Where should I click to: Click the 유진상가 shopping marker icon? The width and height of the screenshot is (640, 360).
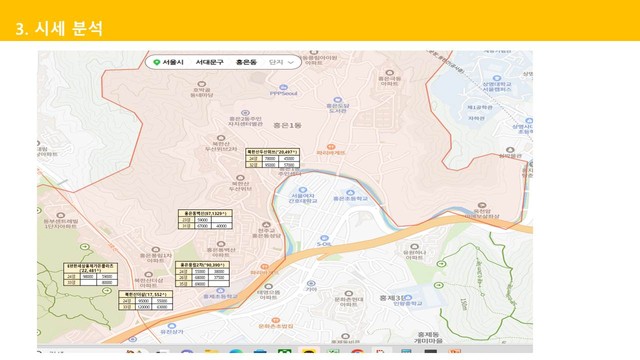172,326
